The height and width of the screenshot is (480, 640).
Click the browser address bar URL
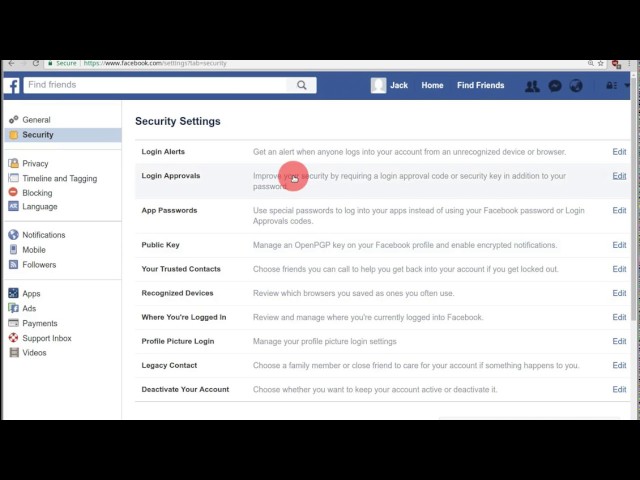pos(155,63)
